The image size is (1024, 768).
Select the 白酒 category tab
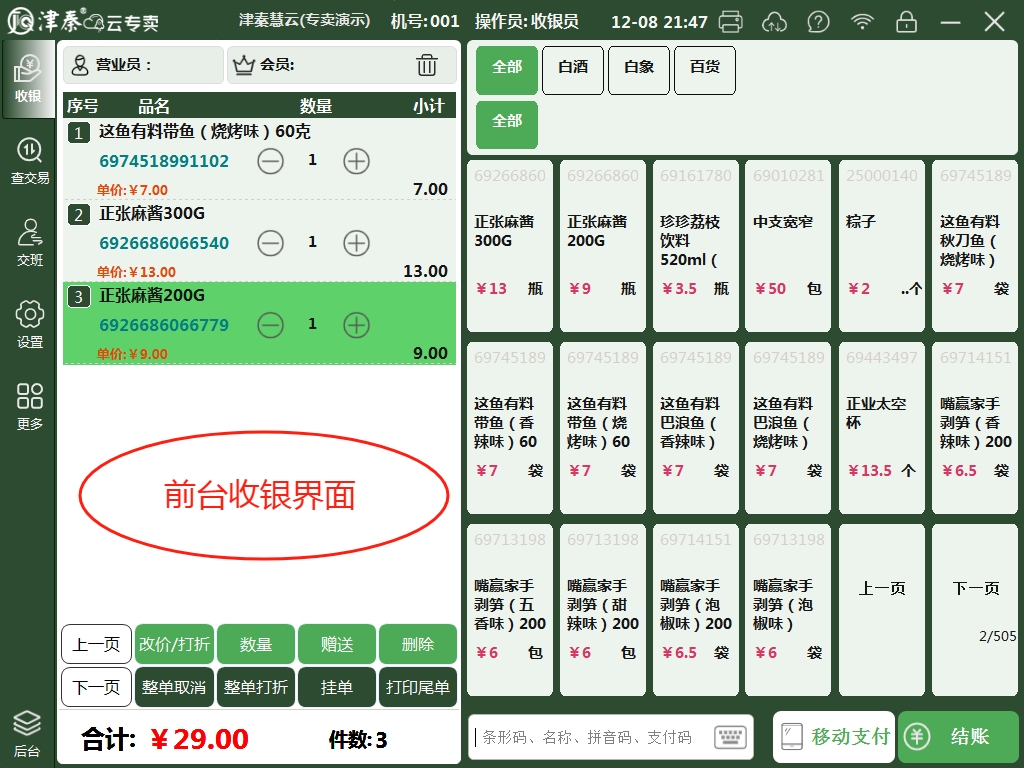[x=573, y=68]
